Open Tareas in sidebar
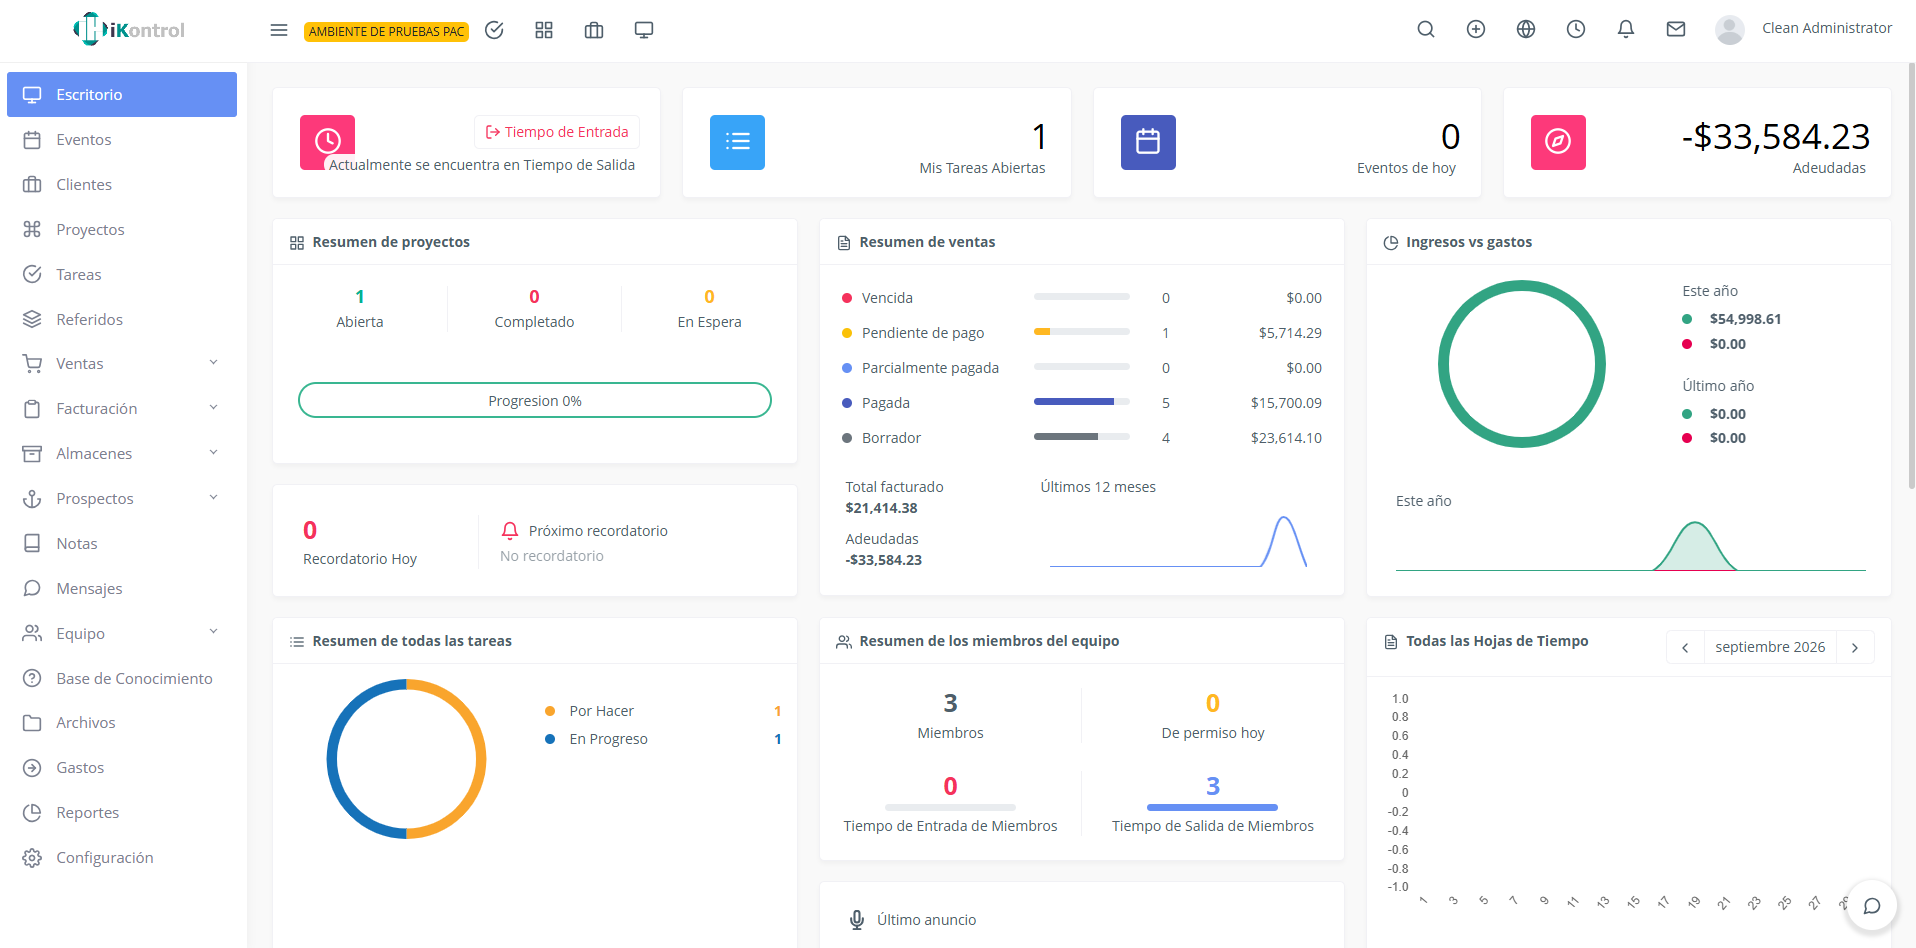This screenshot has width=1916, height=948. pos(122,275)
